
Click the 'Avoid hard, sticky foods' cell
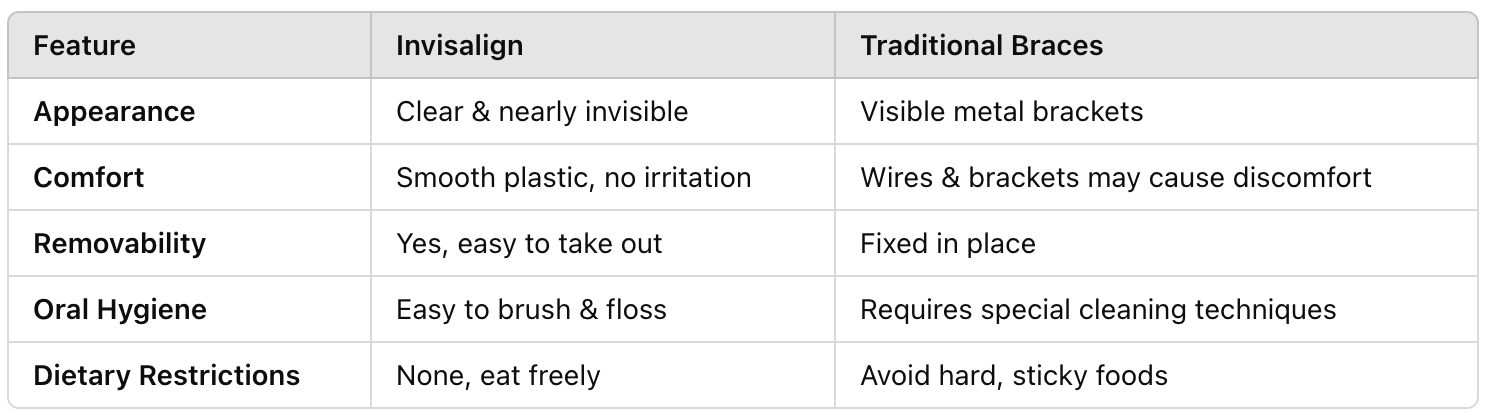(1014, 375)
